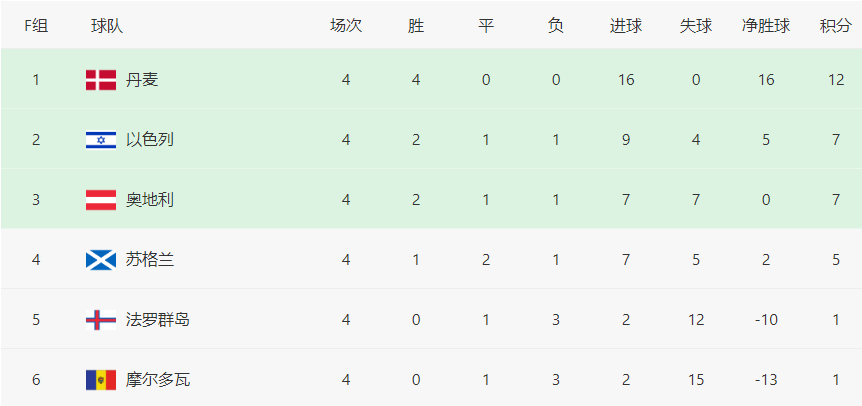This screenshot has height=406, width=862.
Task: Open the 摩尔多瓦 team page
Action: (x=158, y=380)
